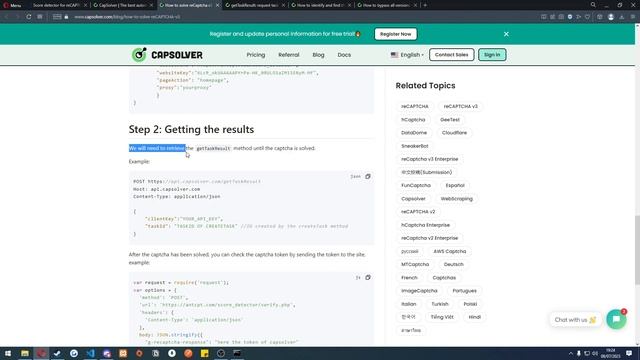Click the Step 2: Getting the results heading
This screenshot has height=360, width=640.
(191, 129)
